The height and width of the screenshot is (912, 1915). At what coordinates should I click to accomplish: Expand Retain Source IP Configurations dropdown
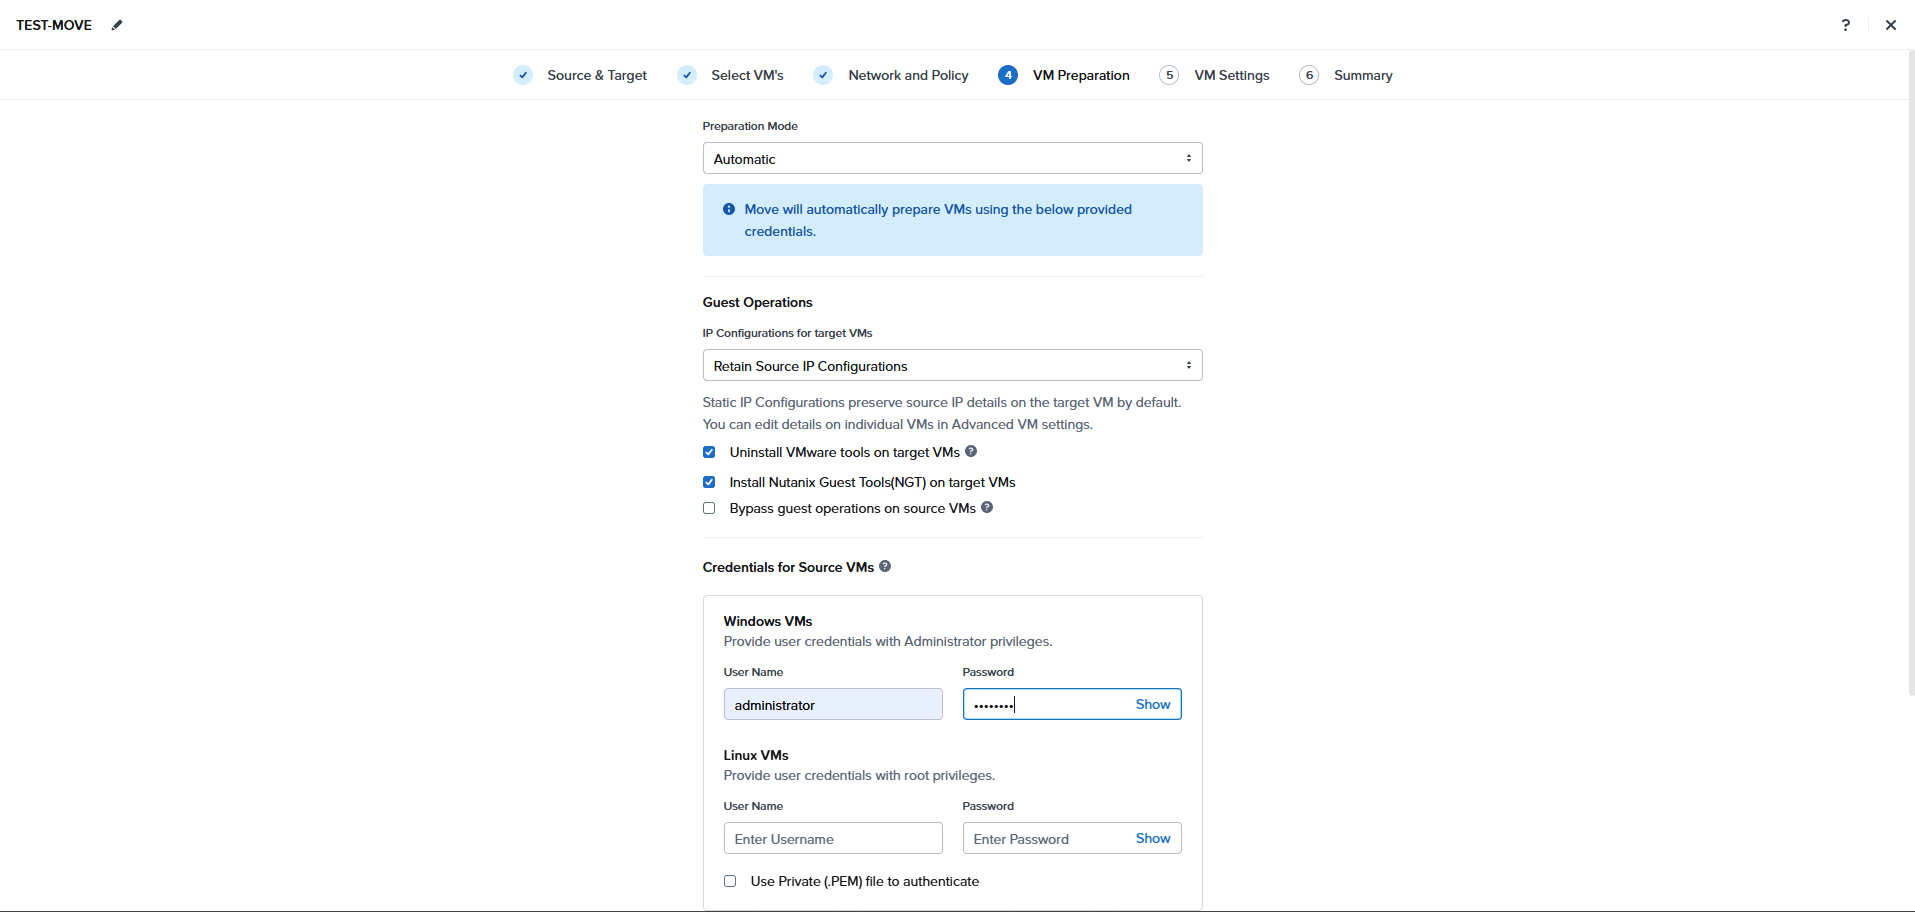952,365
